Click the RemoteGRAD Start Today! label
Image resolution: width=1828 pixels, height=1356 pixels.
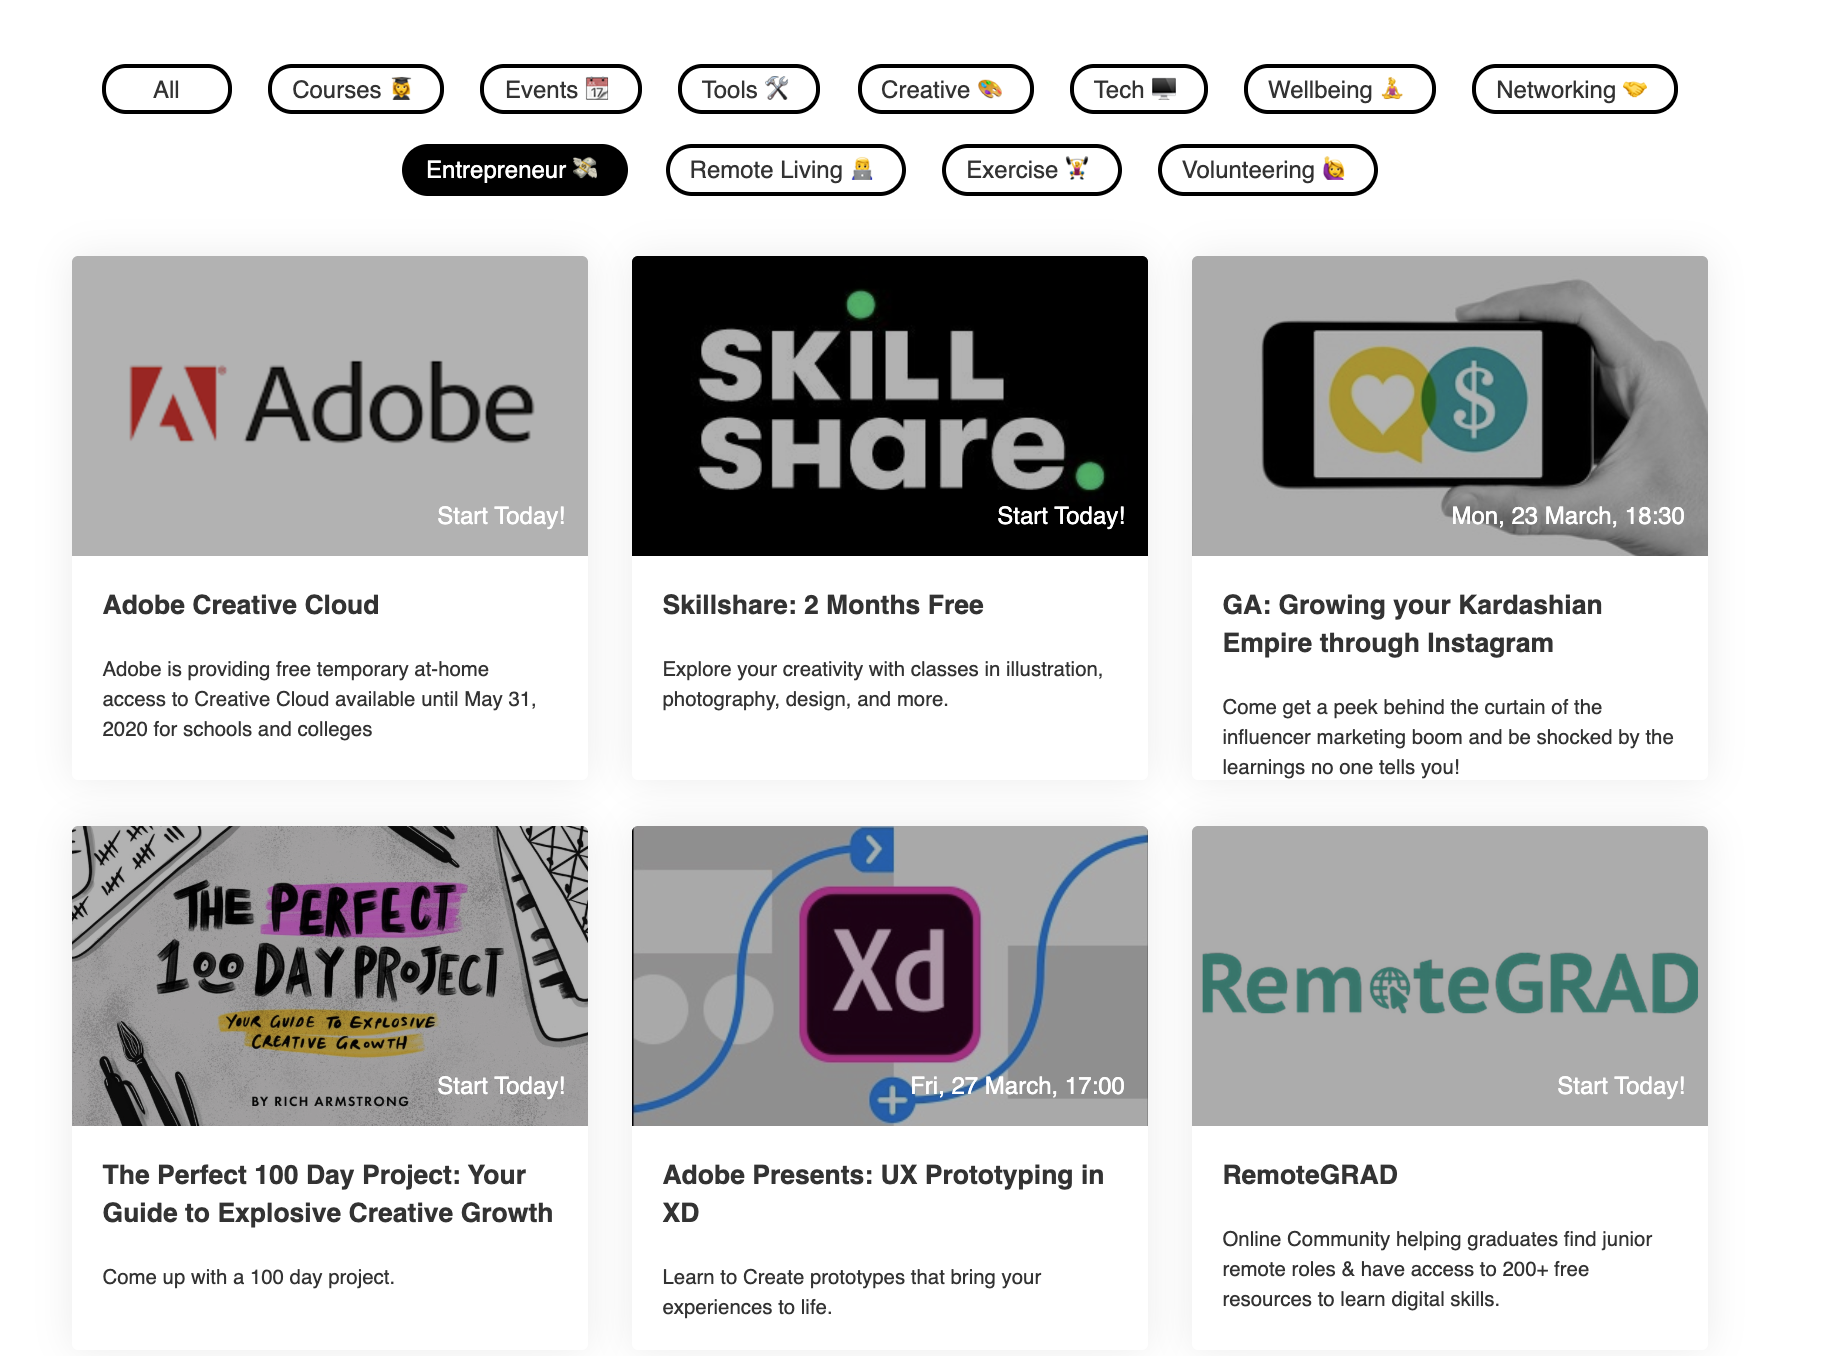coord(1621,1086)
